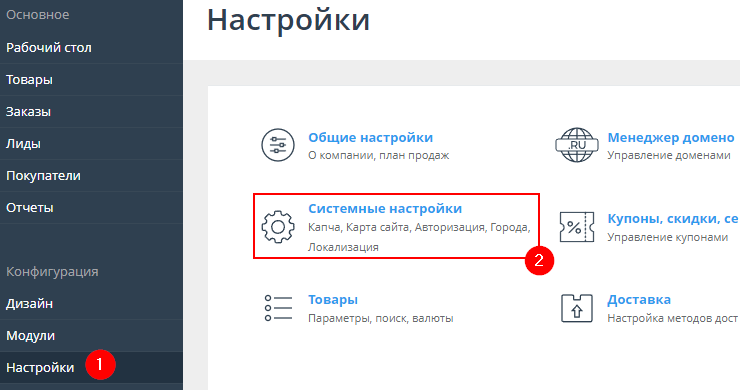Open Дизайн configuration item

[x=91, y=304]
